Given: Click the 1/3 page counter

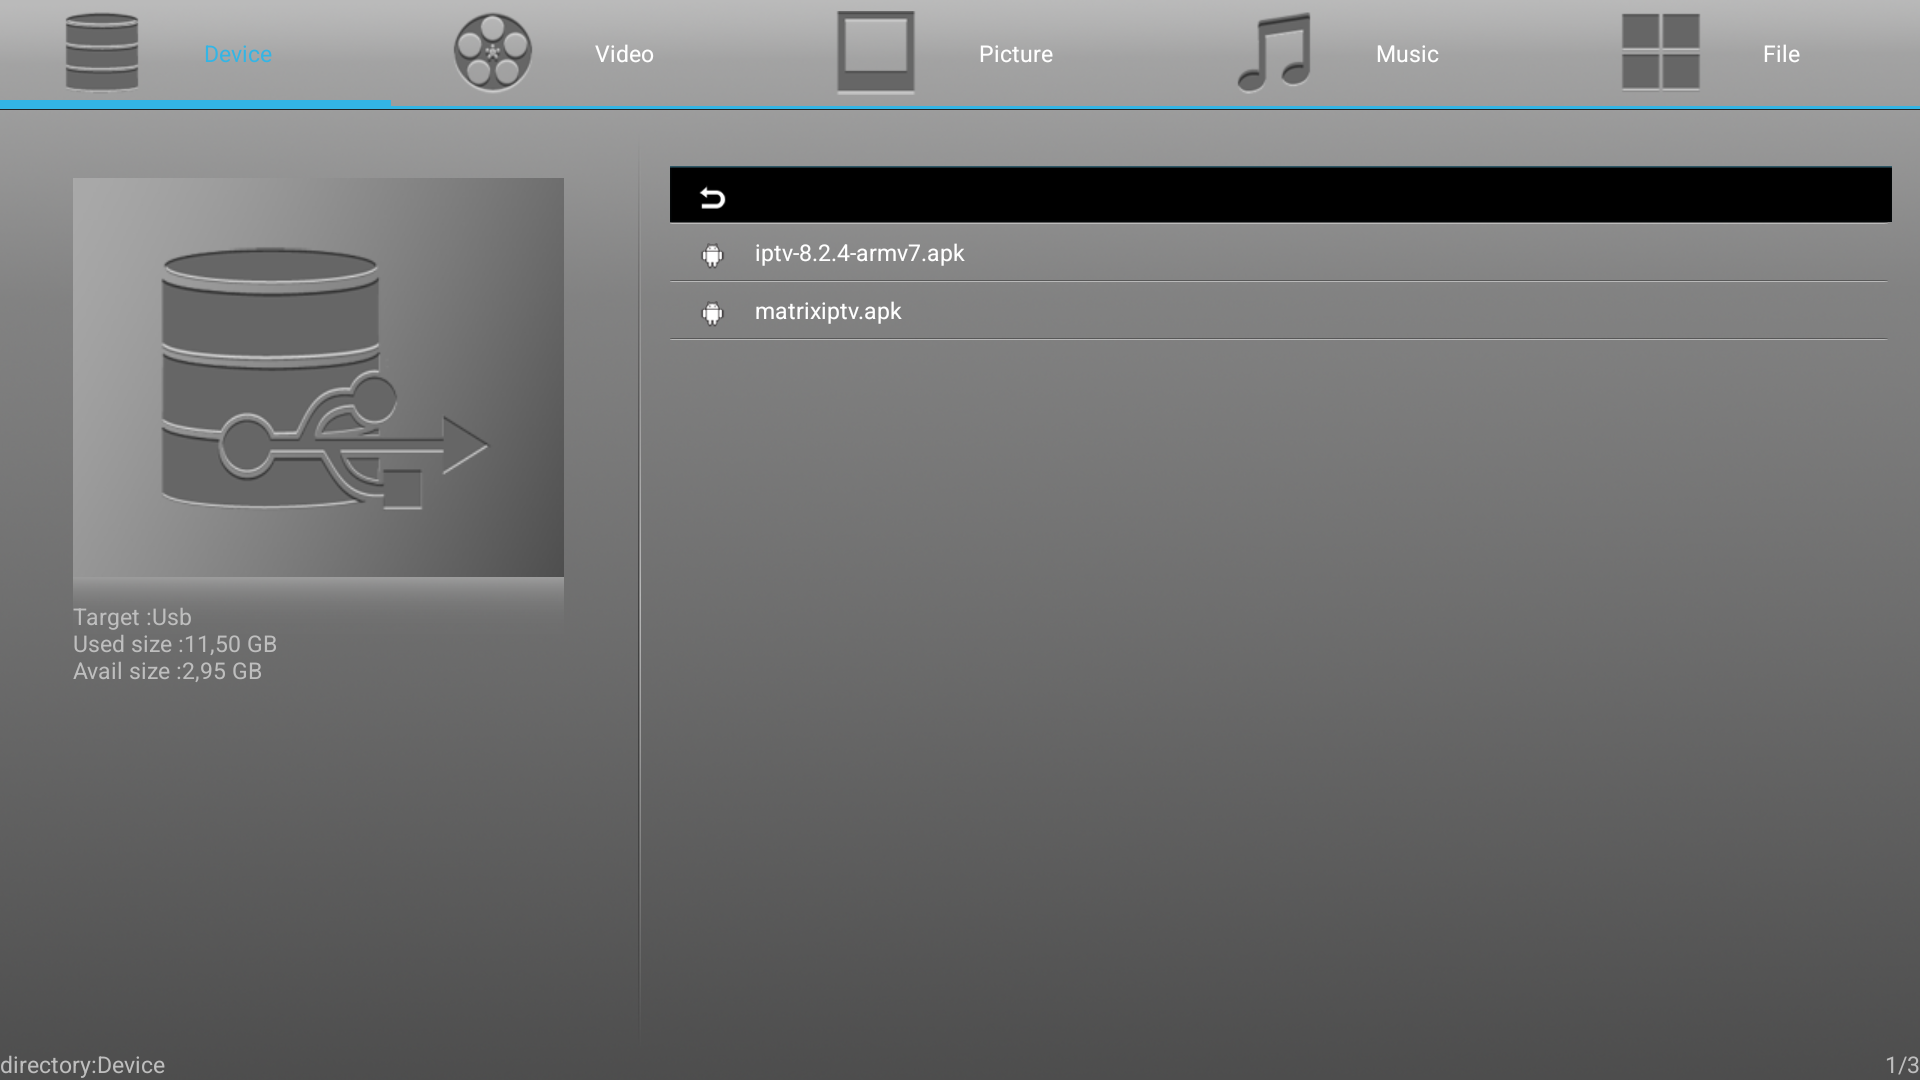Looking at the screenshot, I should coord(1901,1065).
